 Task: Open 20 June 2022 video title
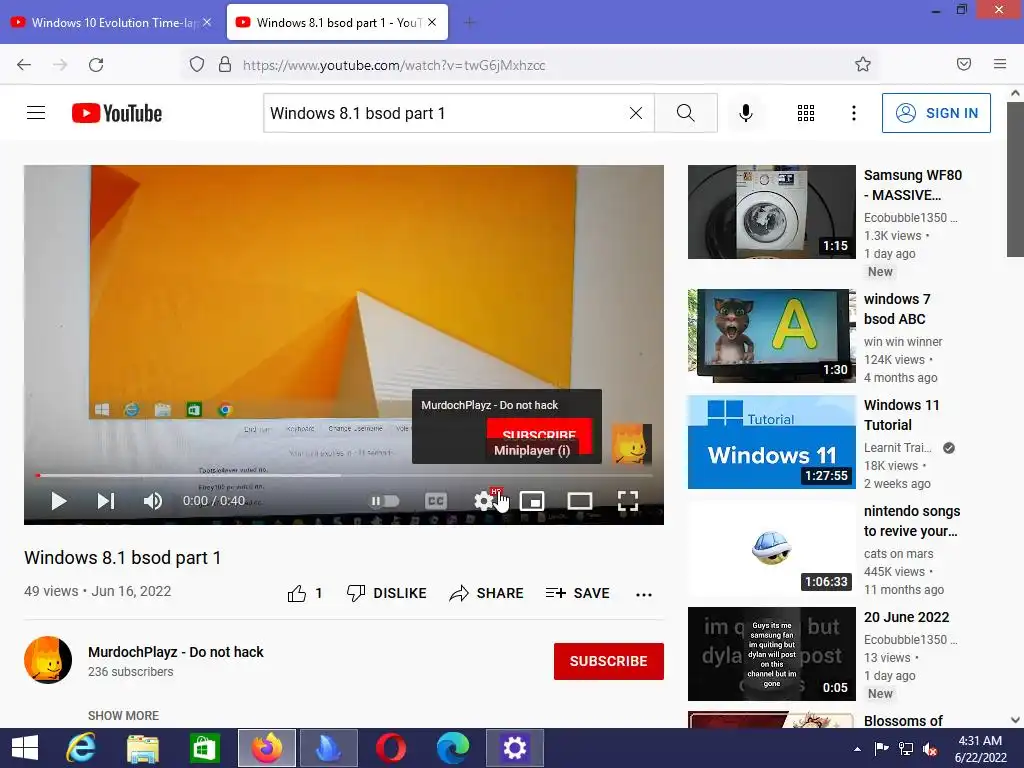point(906,617)
